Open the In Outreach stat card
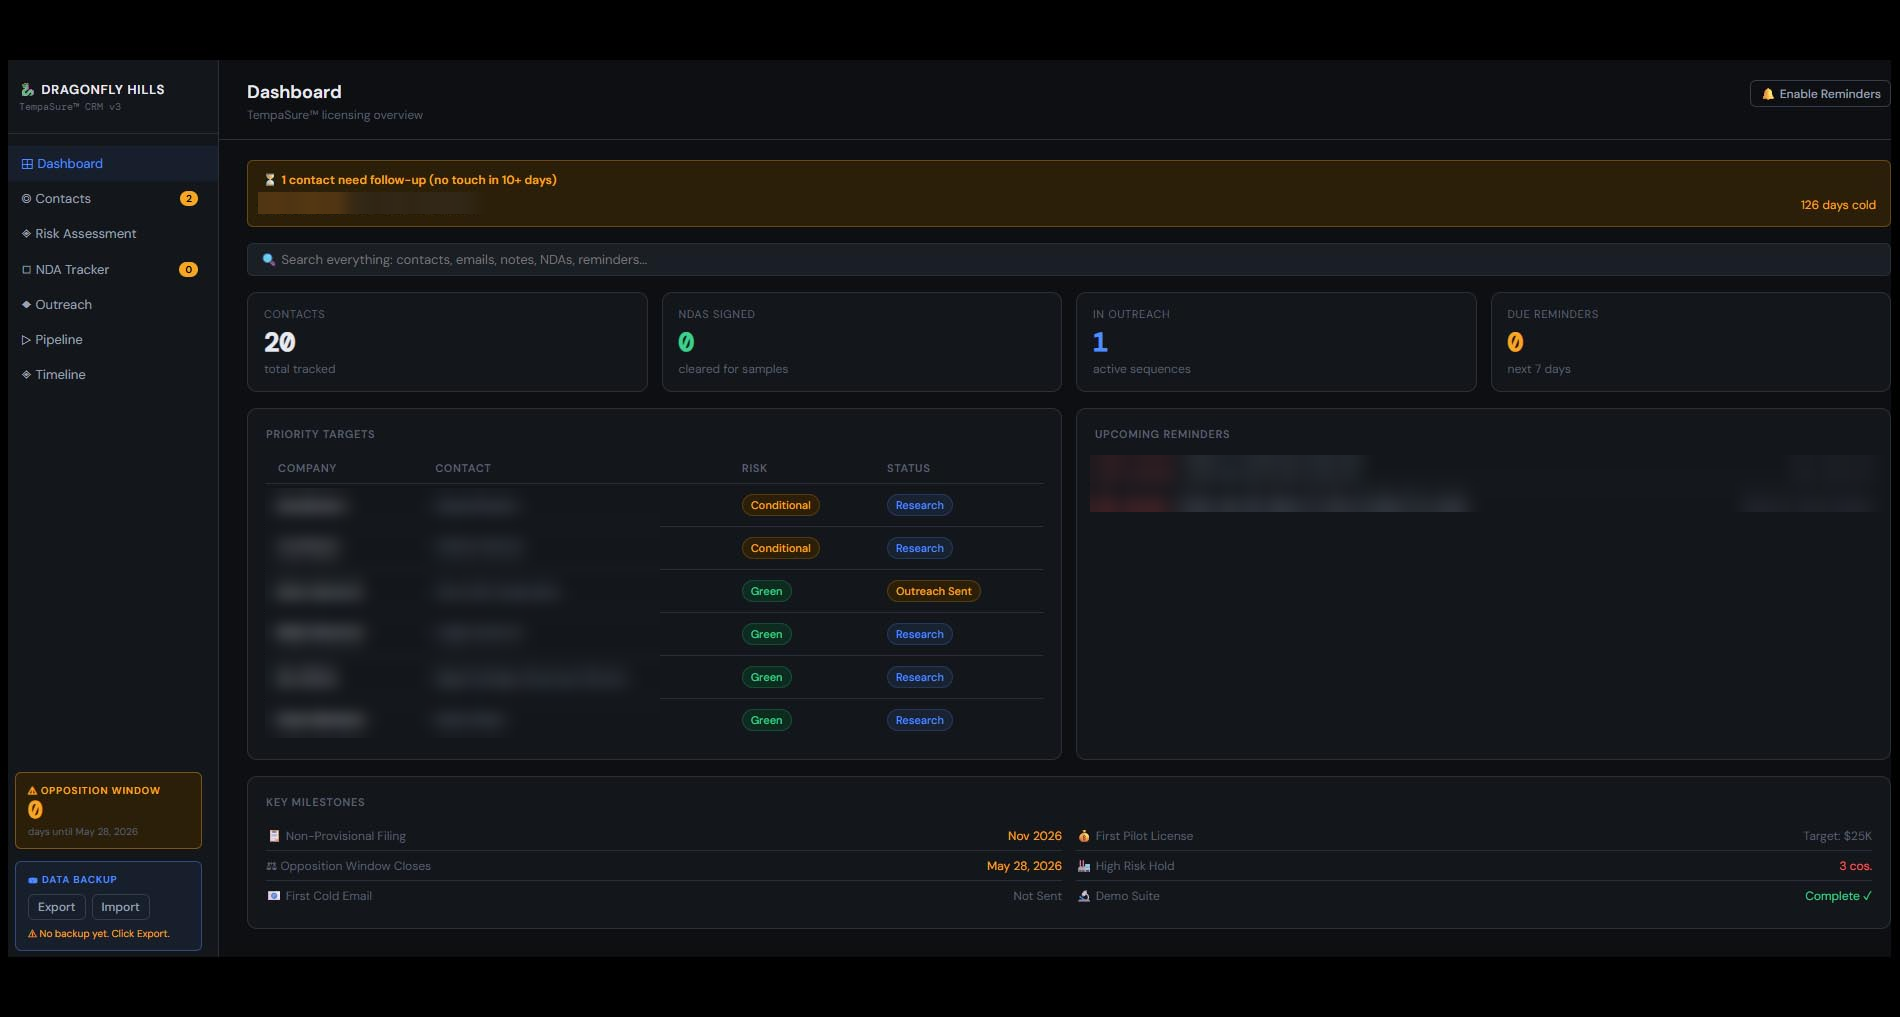1900x1017 pixels. pyautogui.click(x=1276, y=342)
